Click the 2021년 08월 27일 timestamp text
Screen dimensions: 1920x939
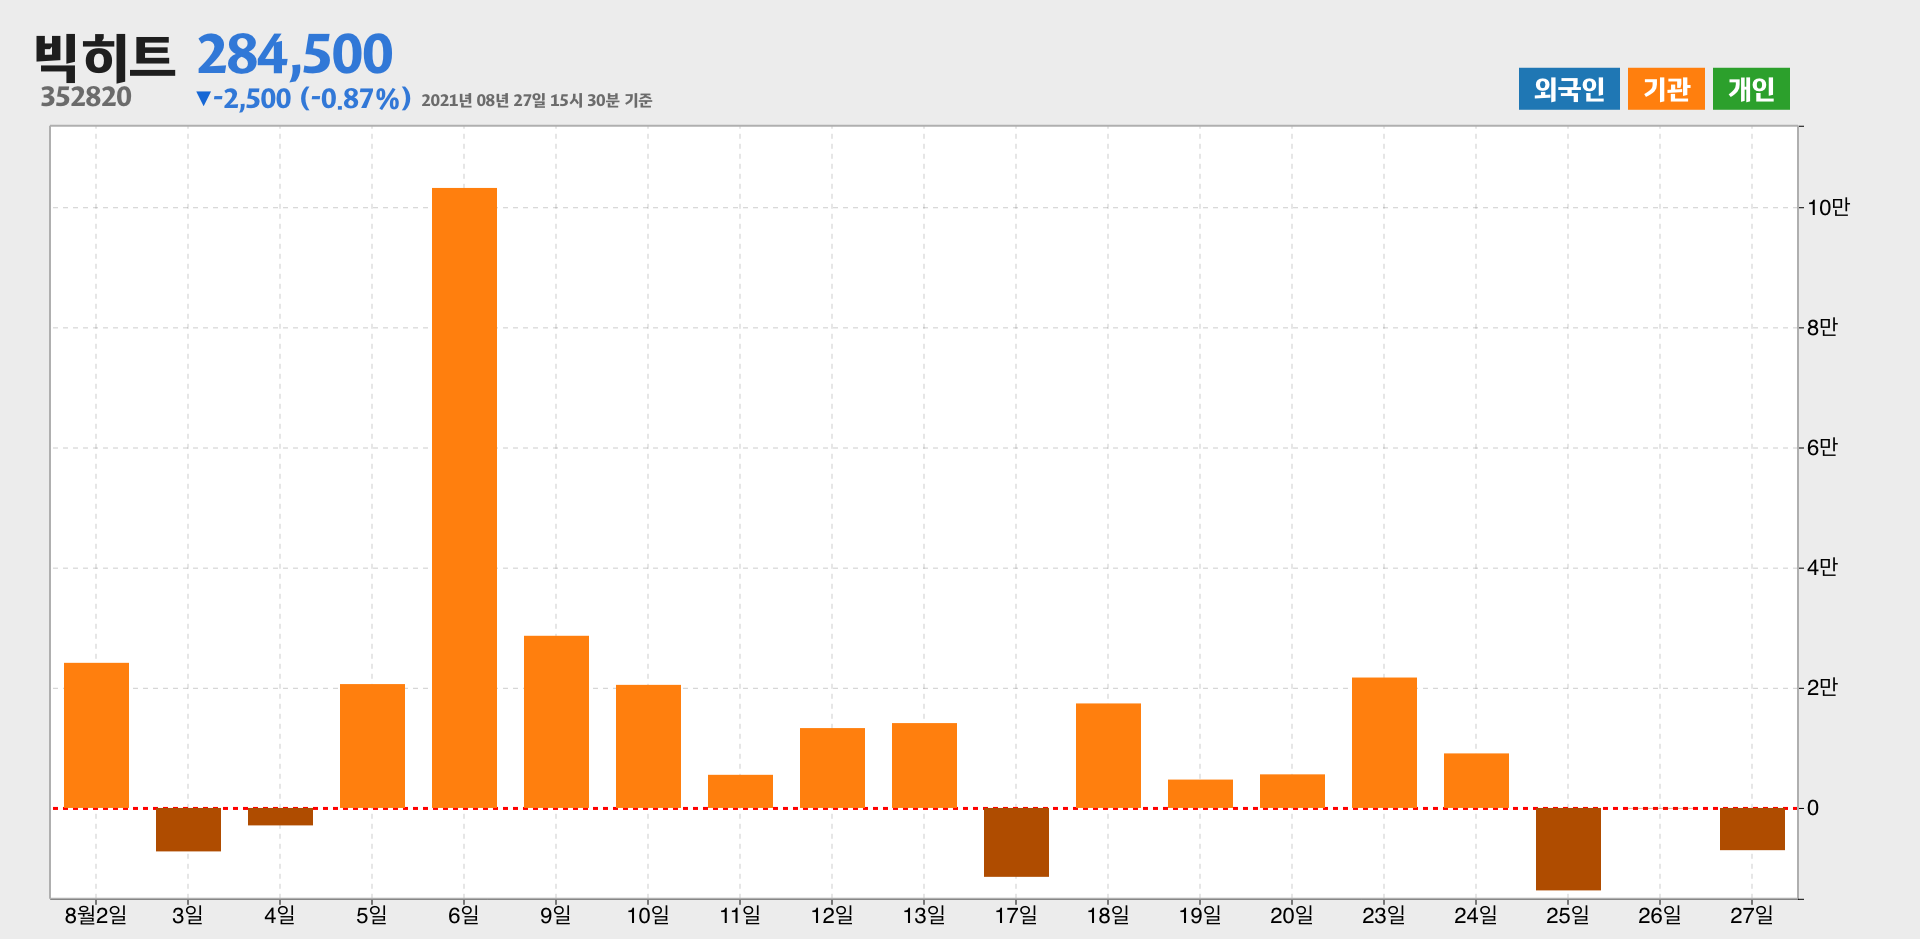[x=537, y=101]
